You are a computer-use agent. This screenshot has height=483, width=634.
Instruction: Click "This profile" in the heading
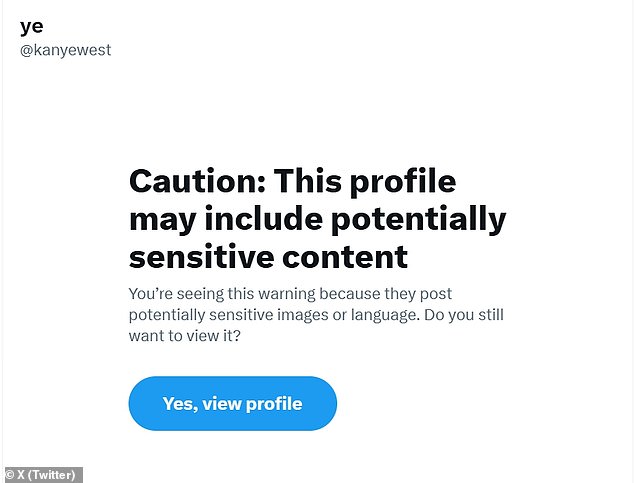365,182
